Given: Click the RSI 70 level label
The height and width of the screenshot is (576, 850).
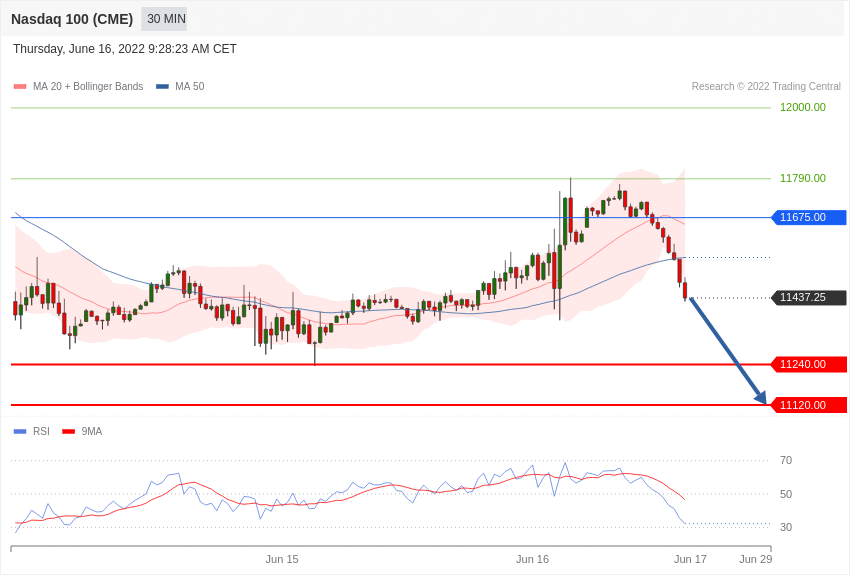Looking at the screenshot, I should click(x=786, y=460).
